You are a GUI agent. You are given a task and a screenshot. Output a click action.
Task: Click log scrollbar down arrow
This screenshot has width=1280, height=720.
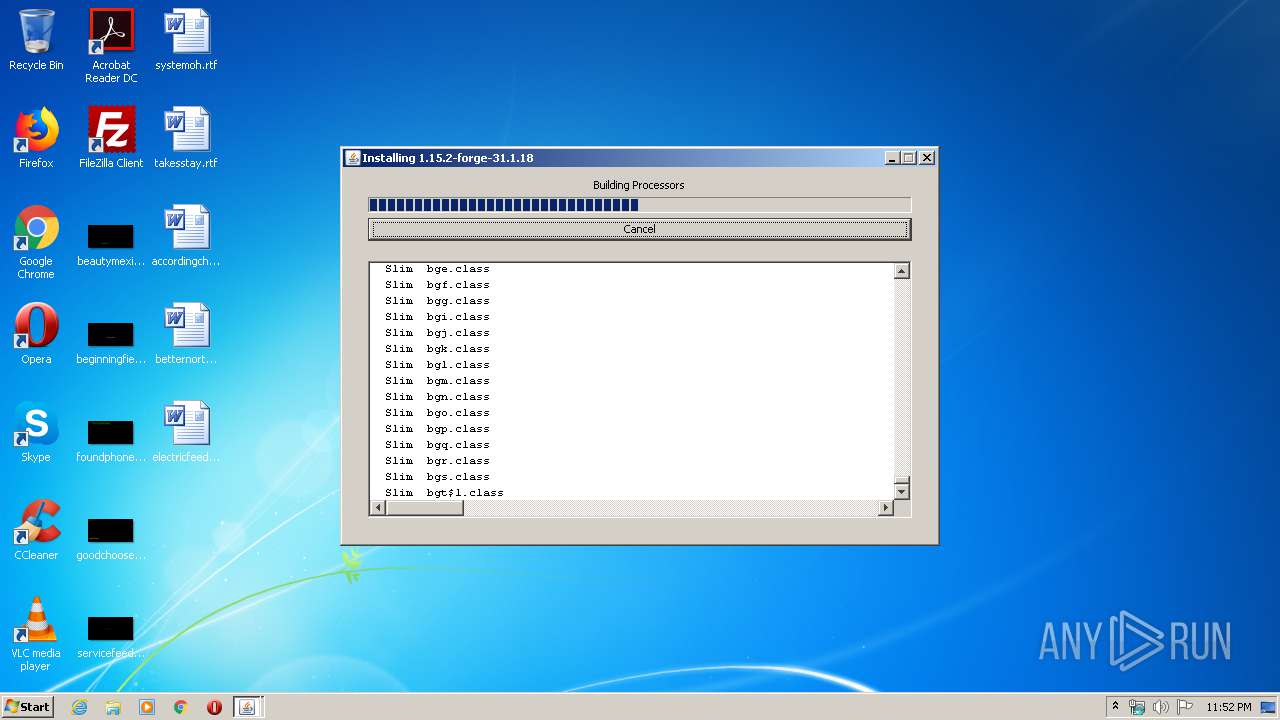[x=901, y=491]
